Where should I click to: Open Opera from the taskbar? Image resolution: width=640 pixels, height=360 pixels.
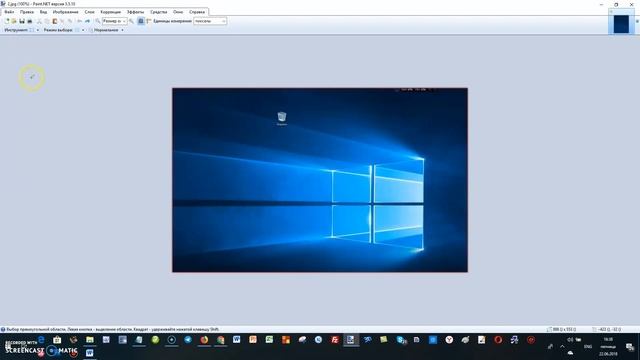point(498,340)
